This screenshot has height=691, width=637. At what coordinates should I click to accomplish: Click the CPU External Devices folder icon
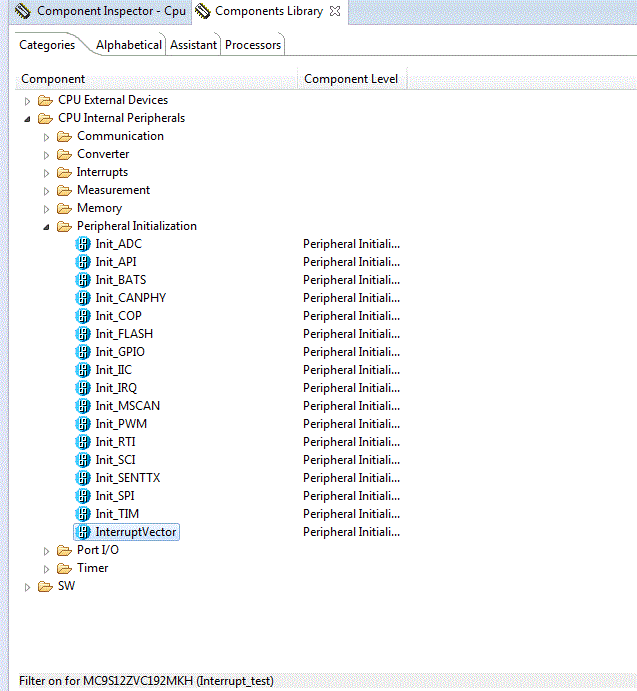tap(45, 100)
